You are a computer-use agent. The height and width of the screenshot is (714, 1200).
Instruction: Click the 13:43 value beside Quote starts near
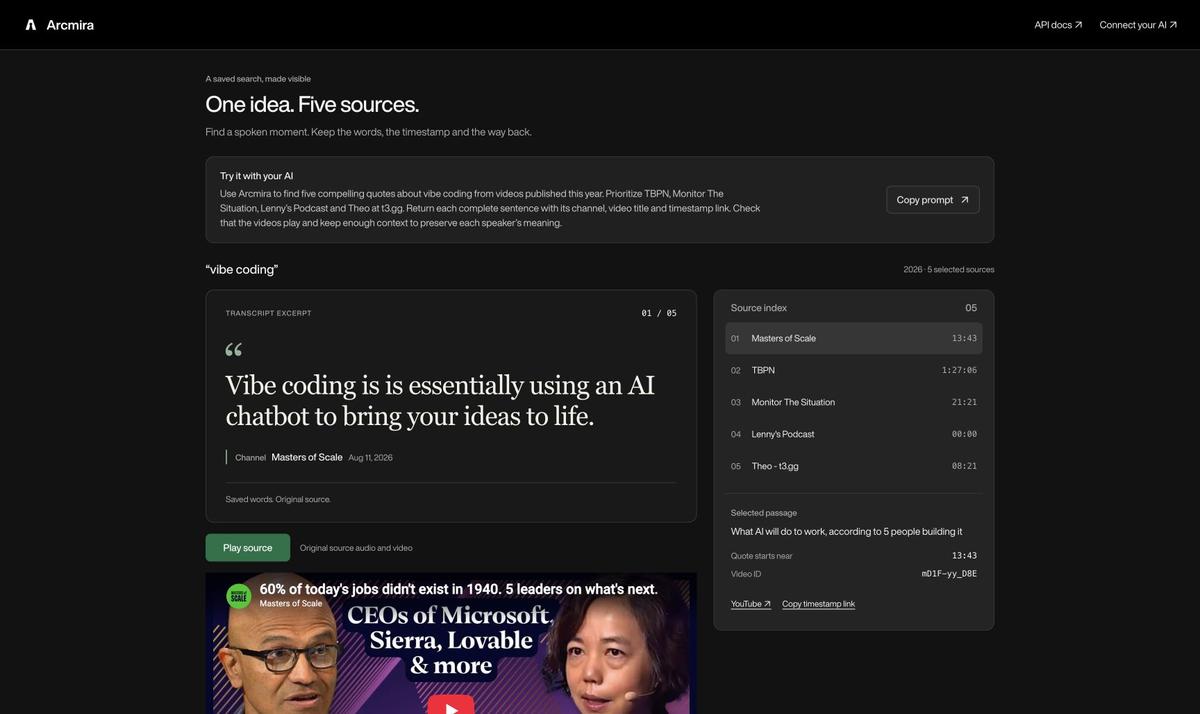964,556
